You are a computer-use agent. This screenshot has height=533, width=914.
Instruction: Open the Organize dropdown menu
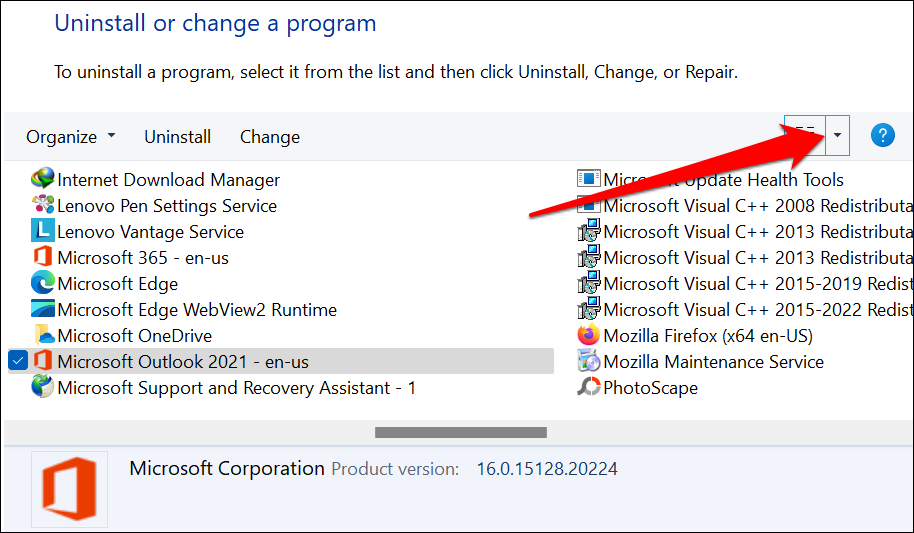71,137
